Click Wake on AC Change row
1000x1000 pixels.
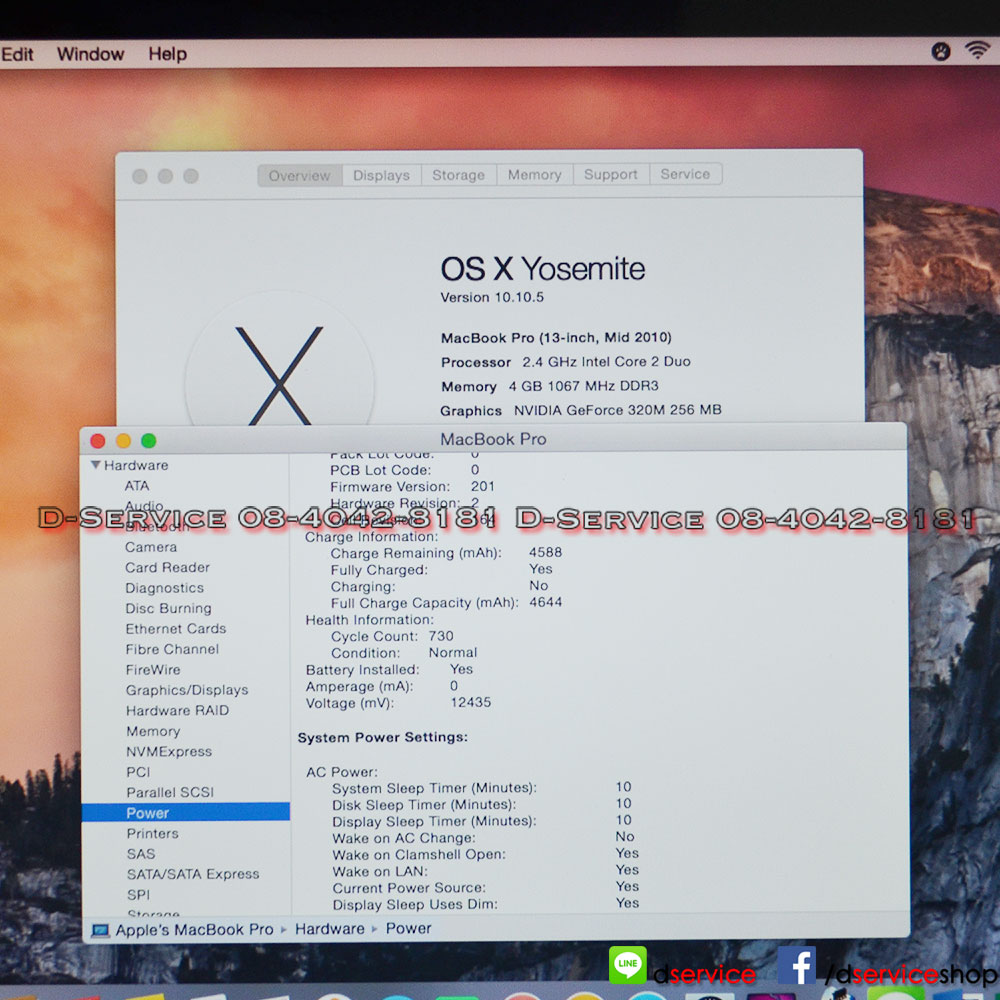point(483,837)
